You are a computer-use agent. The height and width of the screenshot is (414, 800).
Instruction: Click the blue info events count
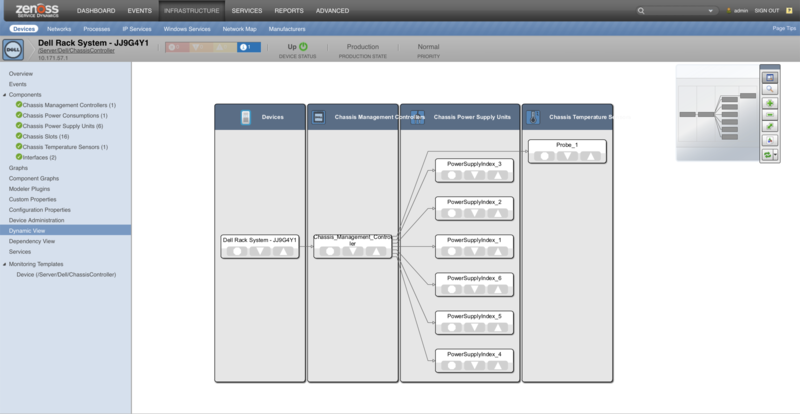248,47
